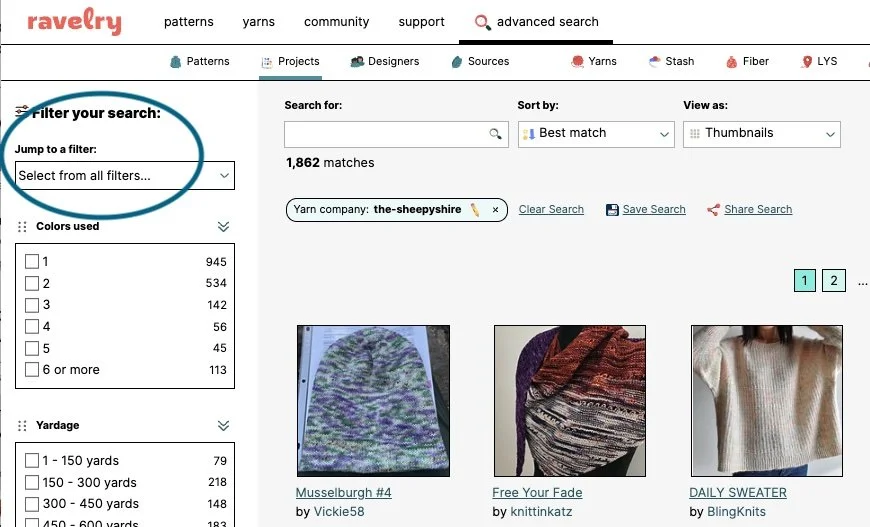Check the 5 colors used box
870x527 pixels.
tap(32, 348)
